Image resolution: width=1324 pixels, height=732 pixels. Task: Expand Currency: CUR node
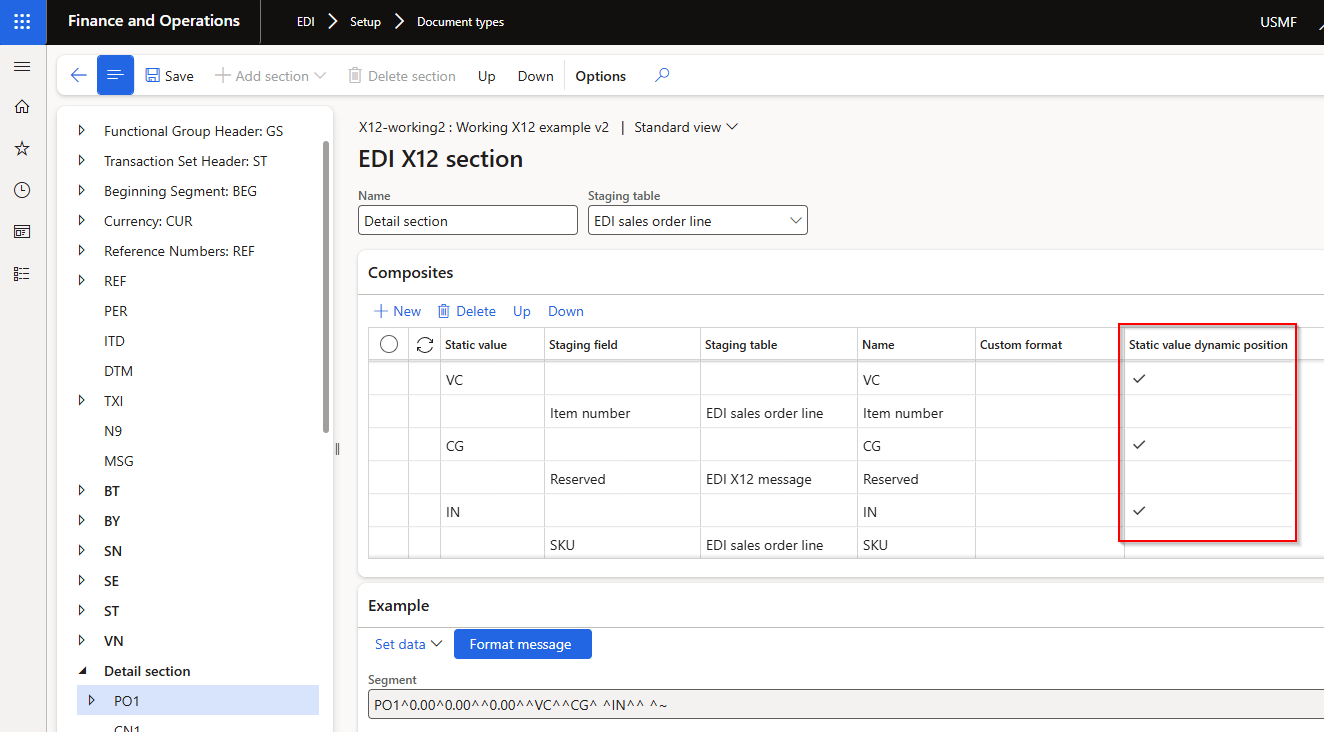[81, 221]
